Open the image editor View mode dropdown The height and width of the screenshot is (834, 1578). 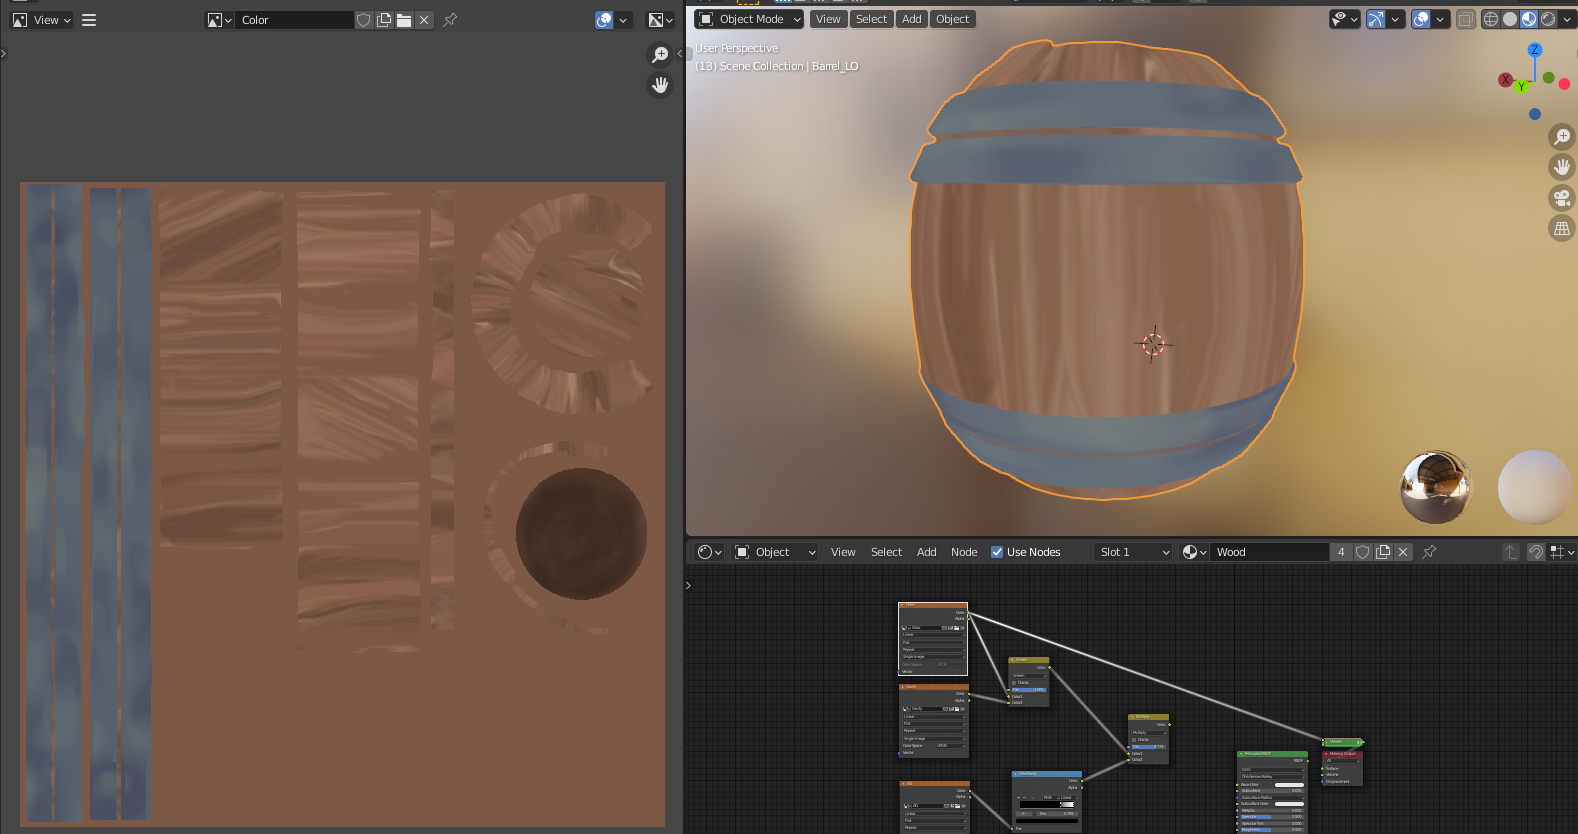tap(42, 20)
